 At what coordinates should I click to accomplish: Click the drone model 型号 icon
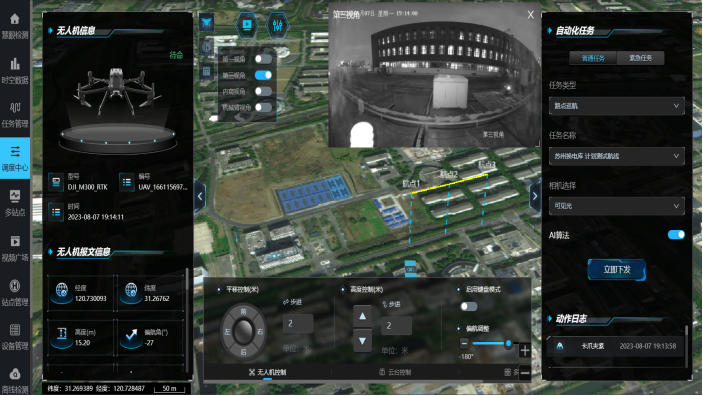coord(56,182)
